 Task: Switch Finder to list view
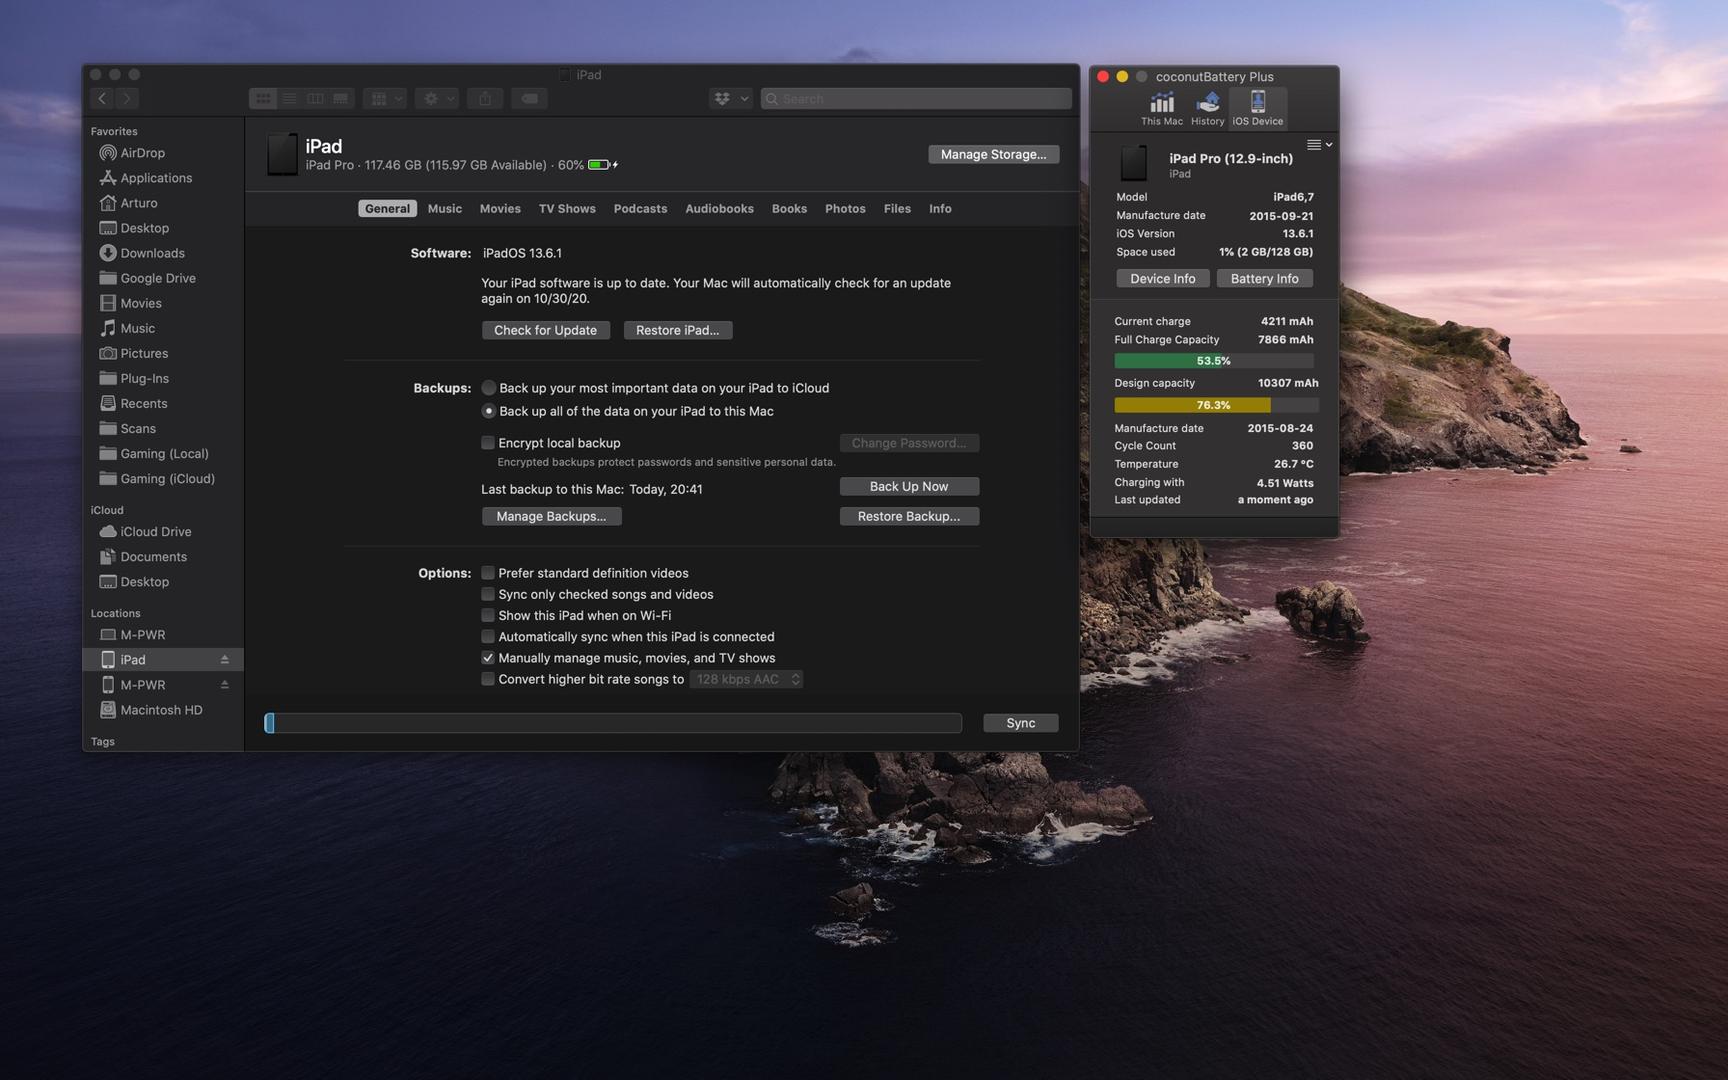pyautogui.click(x=289, y=98)
